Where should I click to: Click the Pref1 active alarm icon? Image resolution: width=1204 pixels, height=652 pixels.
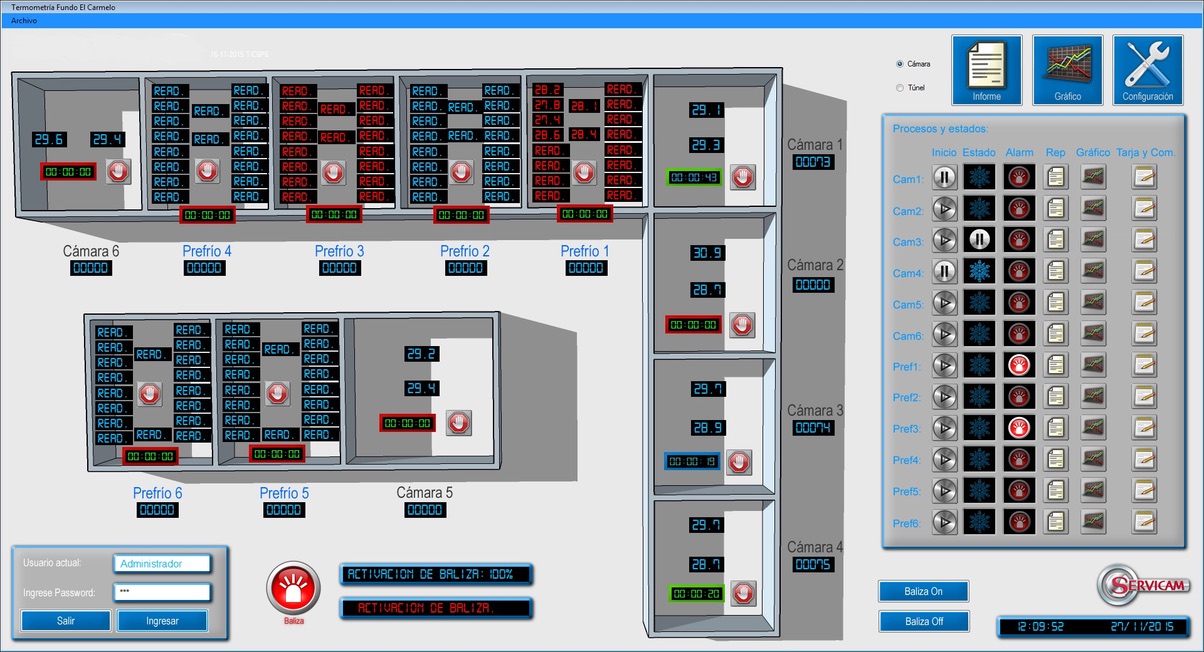point(1019,366)
